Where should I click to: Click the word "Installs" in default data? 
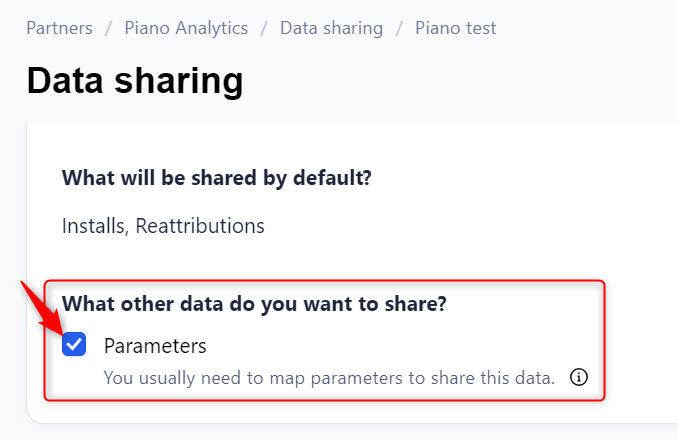[x=92, y=226]
